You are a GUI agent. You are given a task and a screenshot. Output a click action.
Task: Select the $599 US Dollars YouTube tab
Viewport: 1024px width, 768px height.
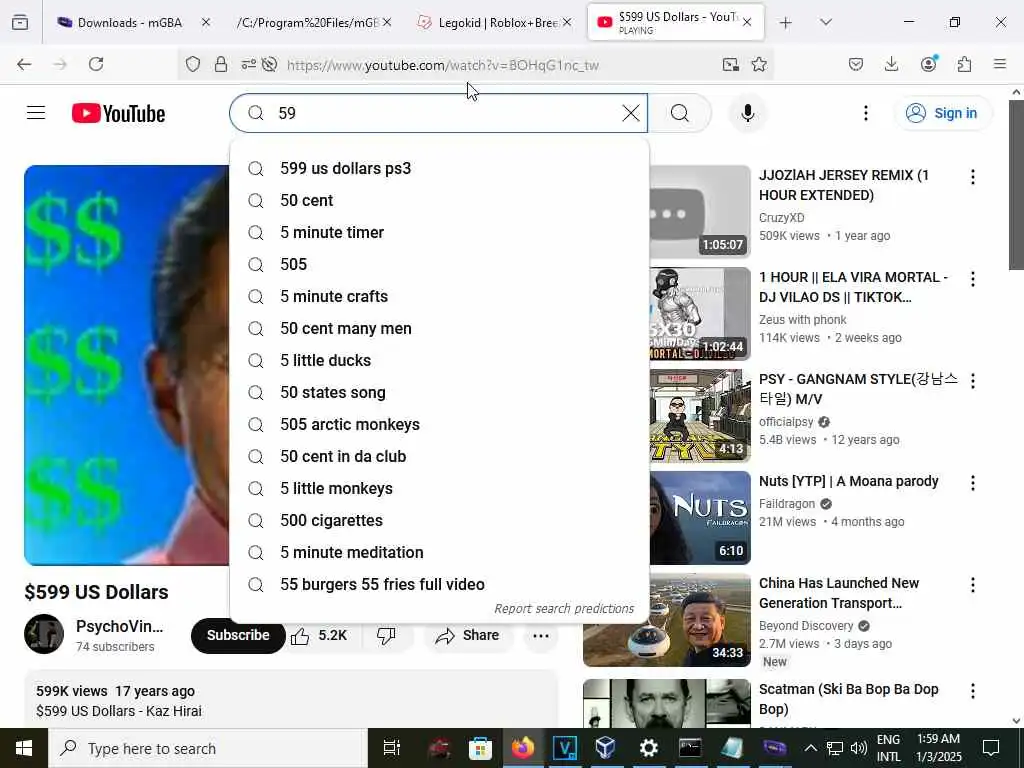coord(676,23)
